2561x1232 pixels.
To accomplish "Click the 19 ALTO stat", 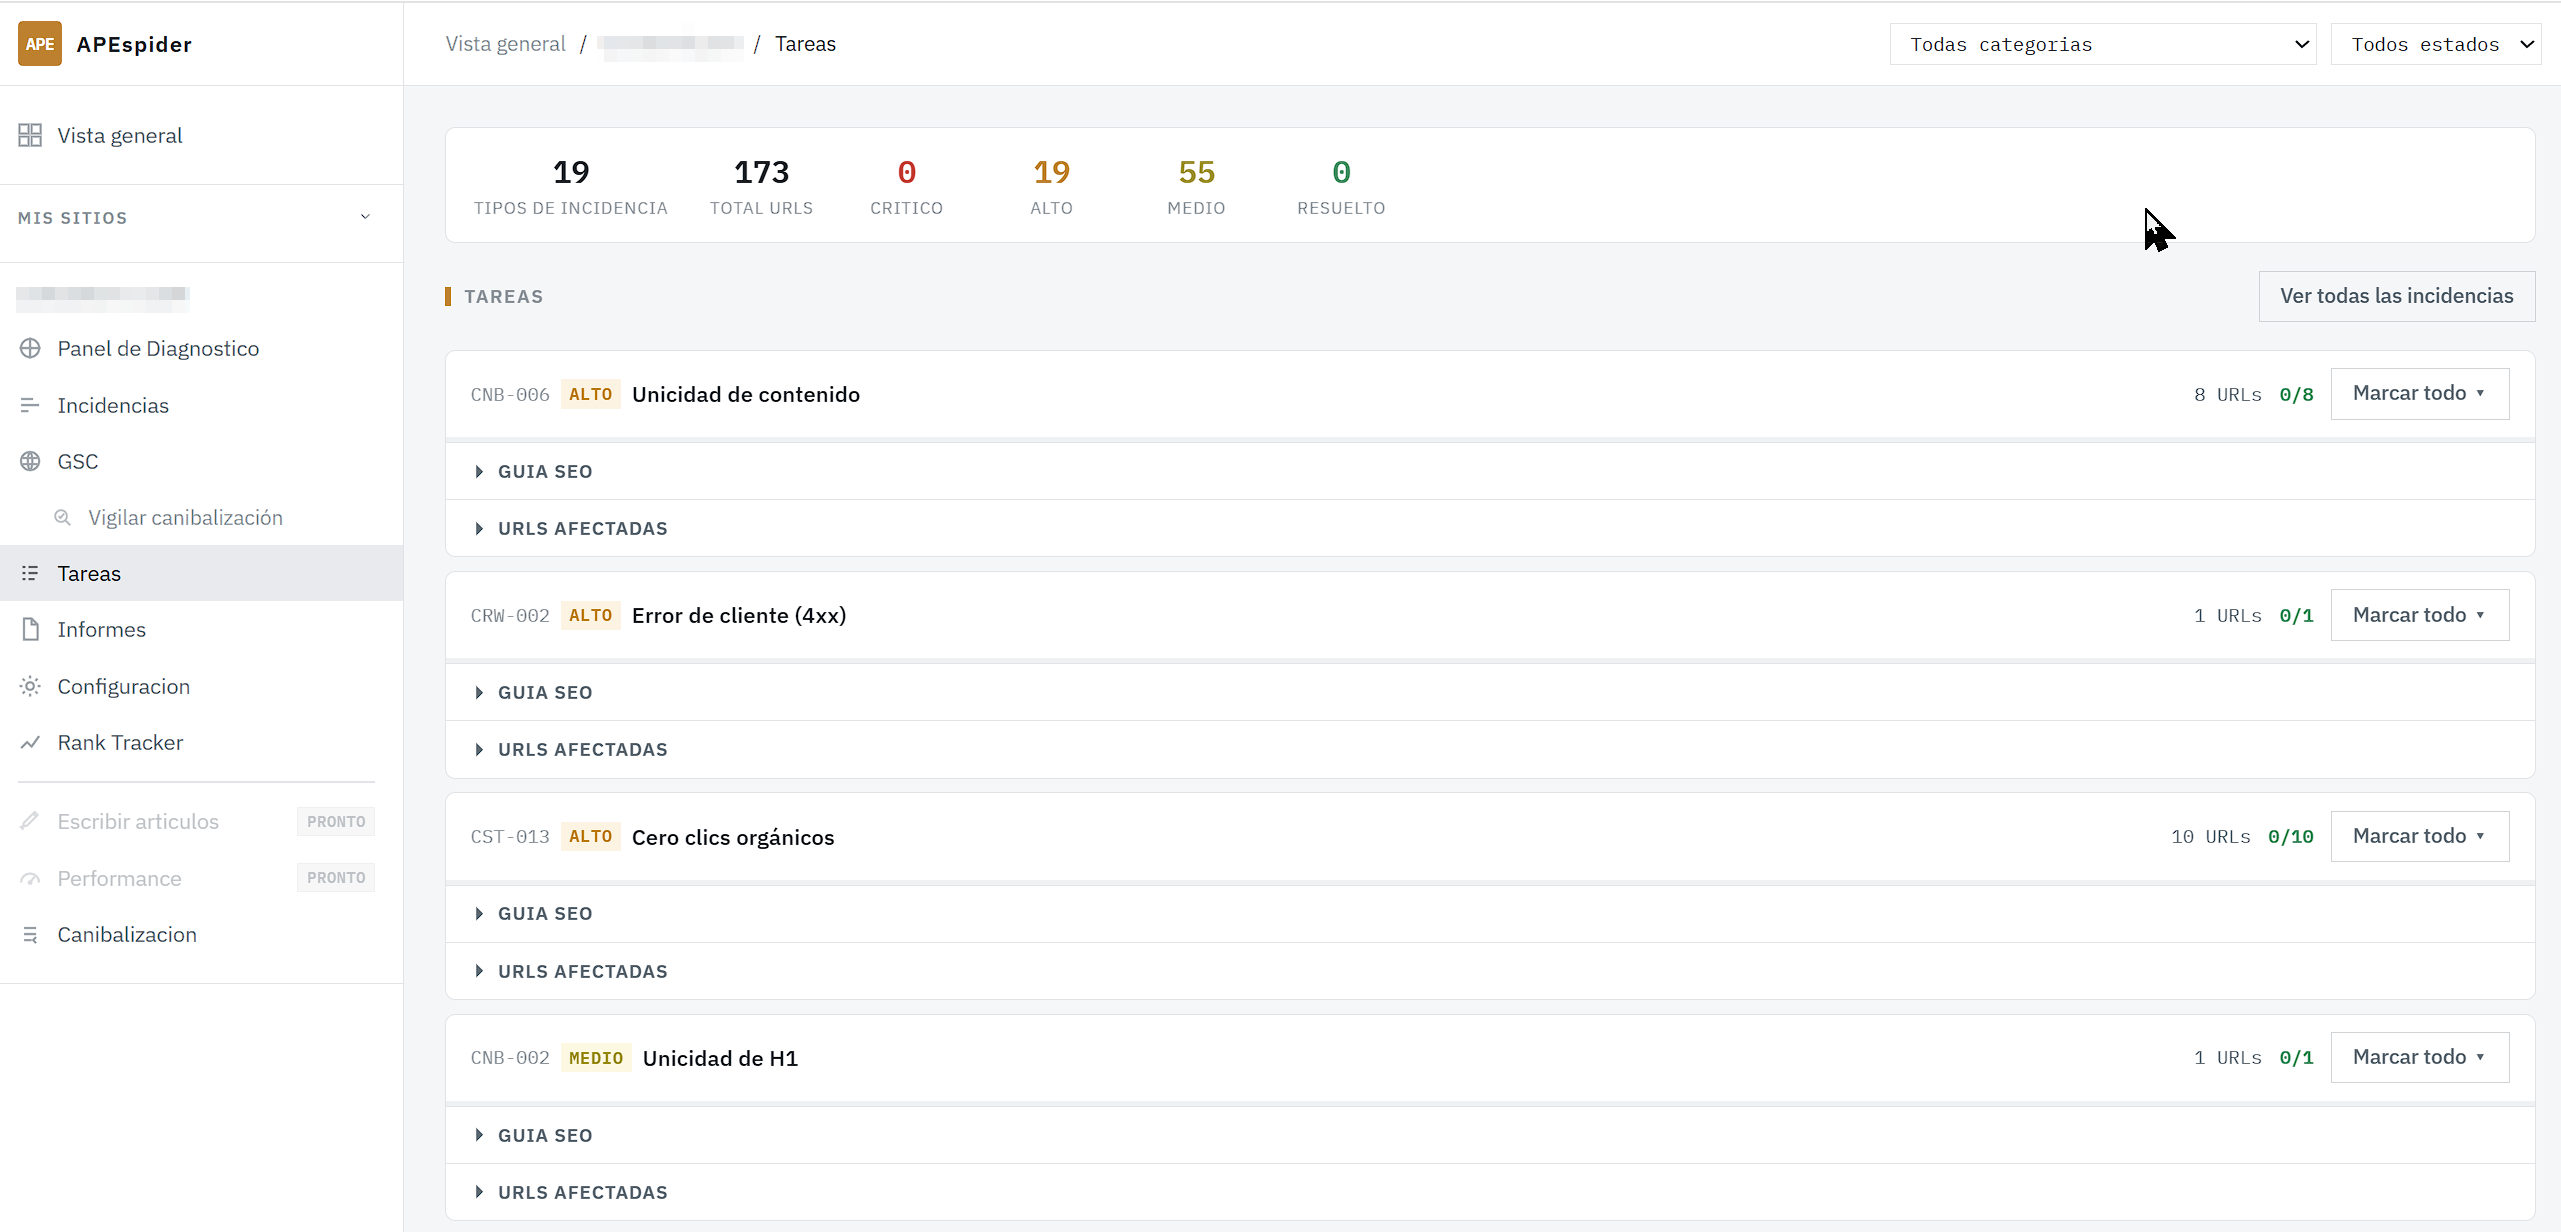I will coord(1051,186).
